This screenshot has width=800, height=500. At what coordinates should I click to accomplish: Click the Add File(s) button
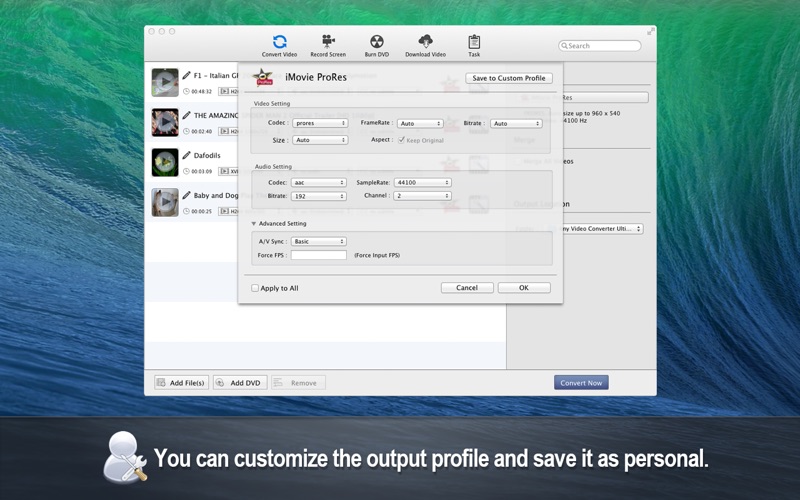click(181, 383)
